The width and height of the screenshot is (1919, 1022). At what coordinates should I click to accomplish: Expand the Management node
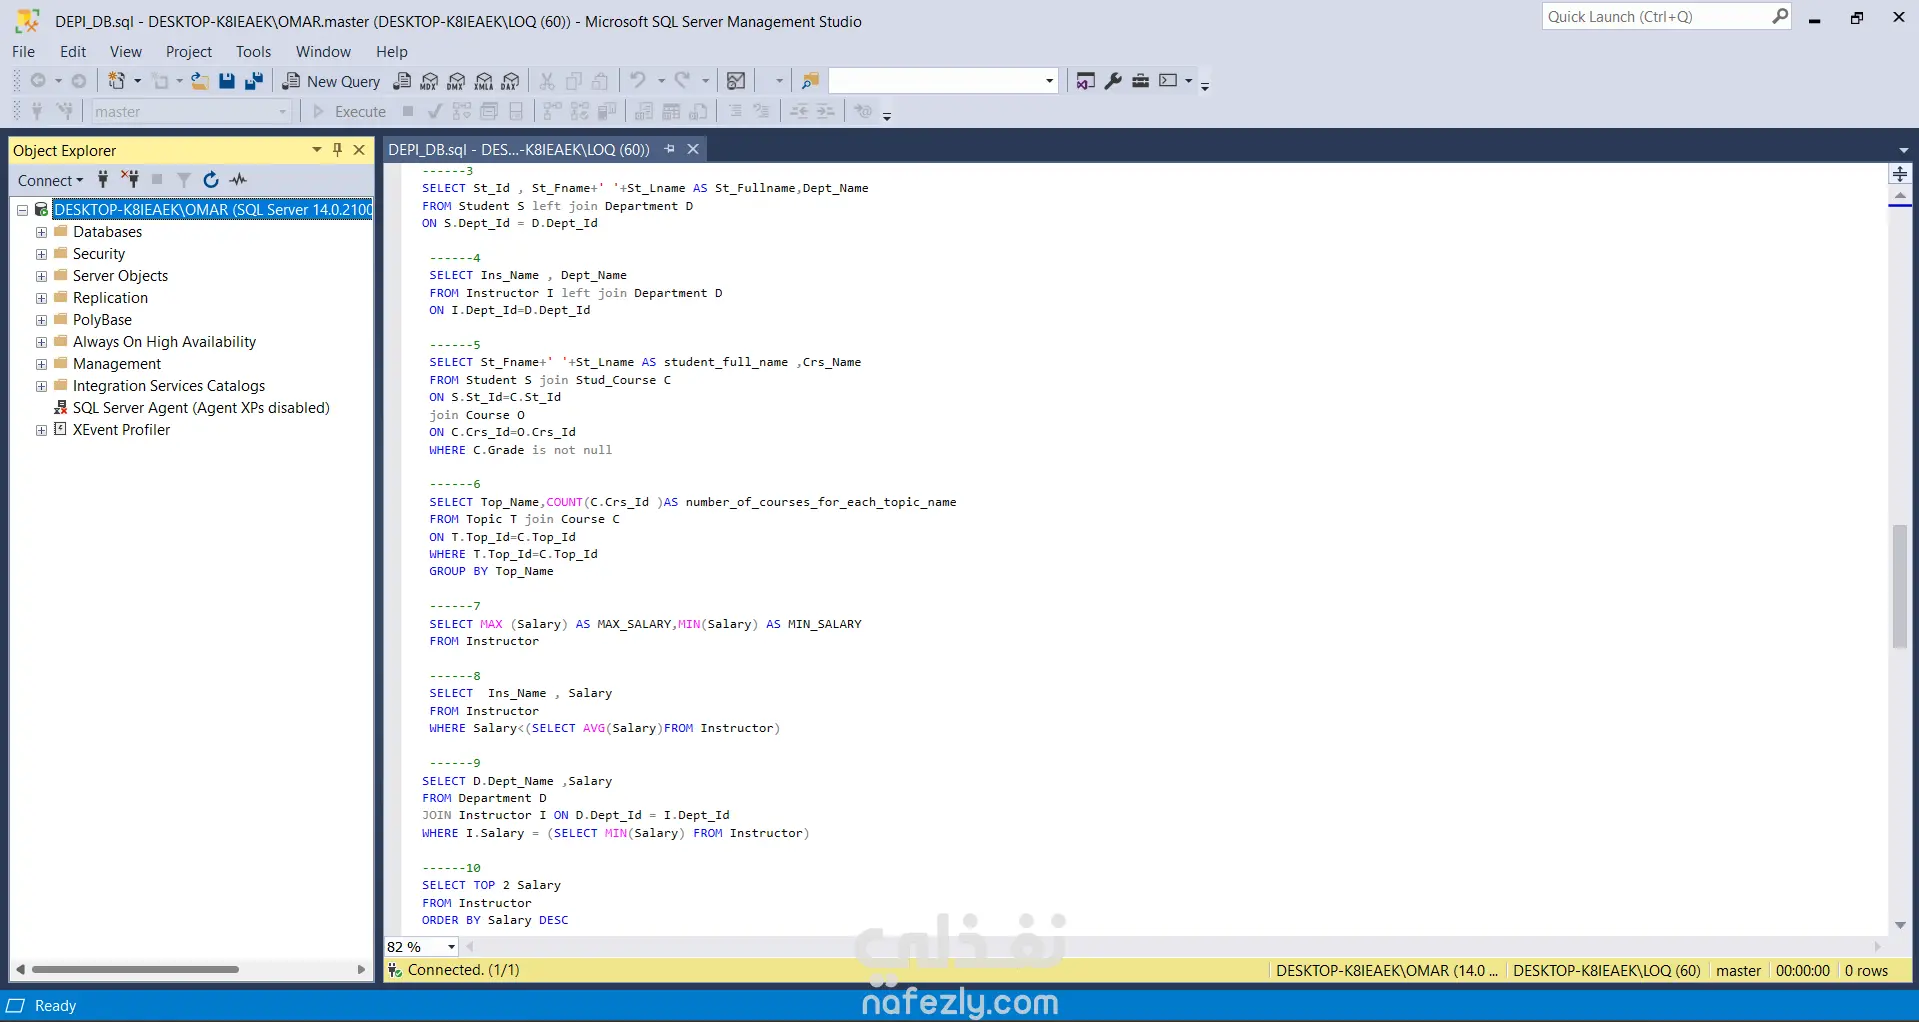[x=41, y=364]
